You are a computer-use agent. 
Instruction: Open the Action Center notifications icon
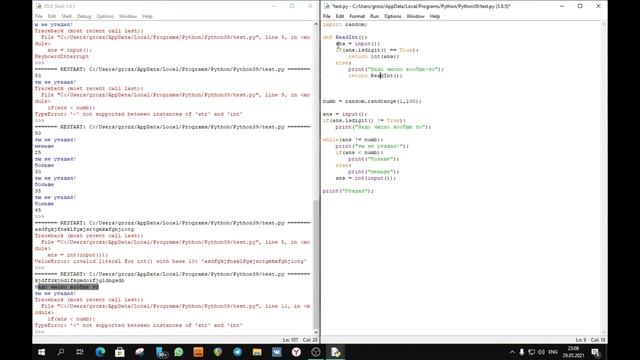click(596, 352)
